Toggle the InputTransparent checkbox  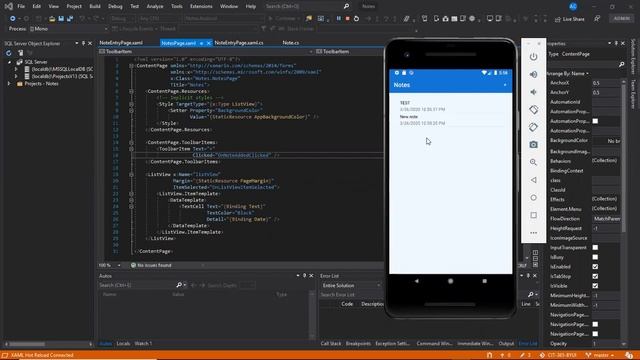coord(595,247)
